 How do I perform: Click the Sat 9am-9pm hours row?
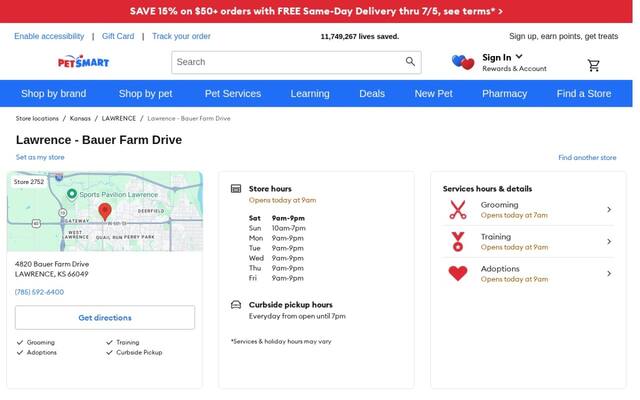[277, 218]
